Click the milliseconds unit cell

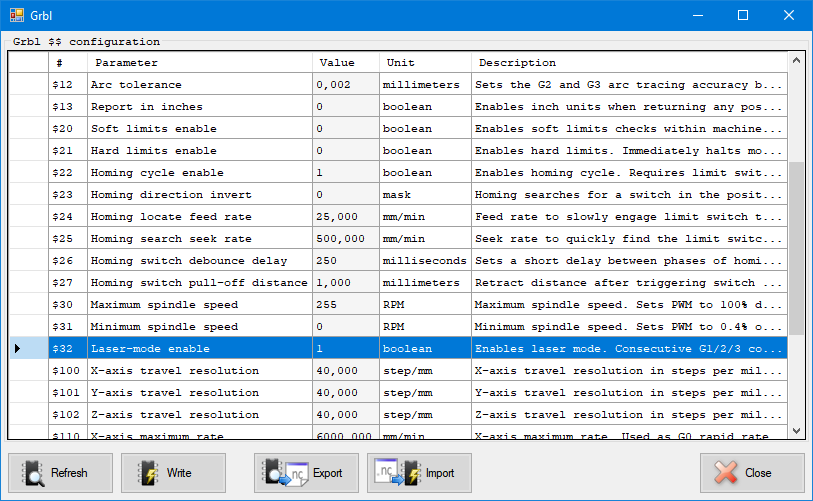pos(425,260)
